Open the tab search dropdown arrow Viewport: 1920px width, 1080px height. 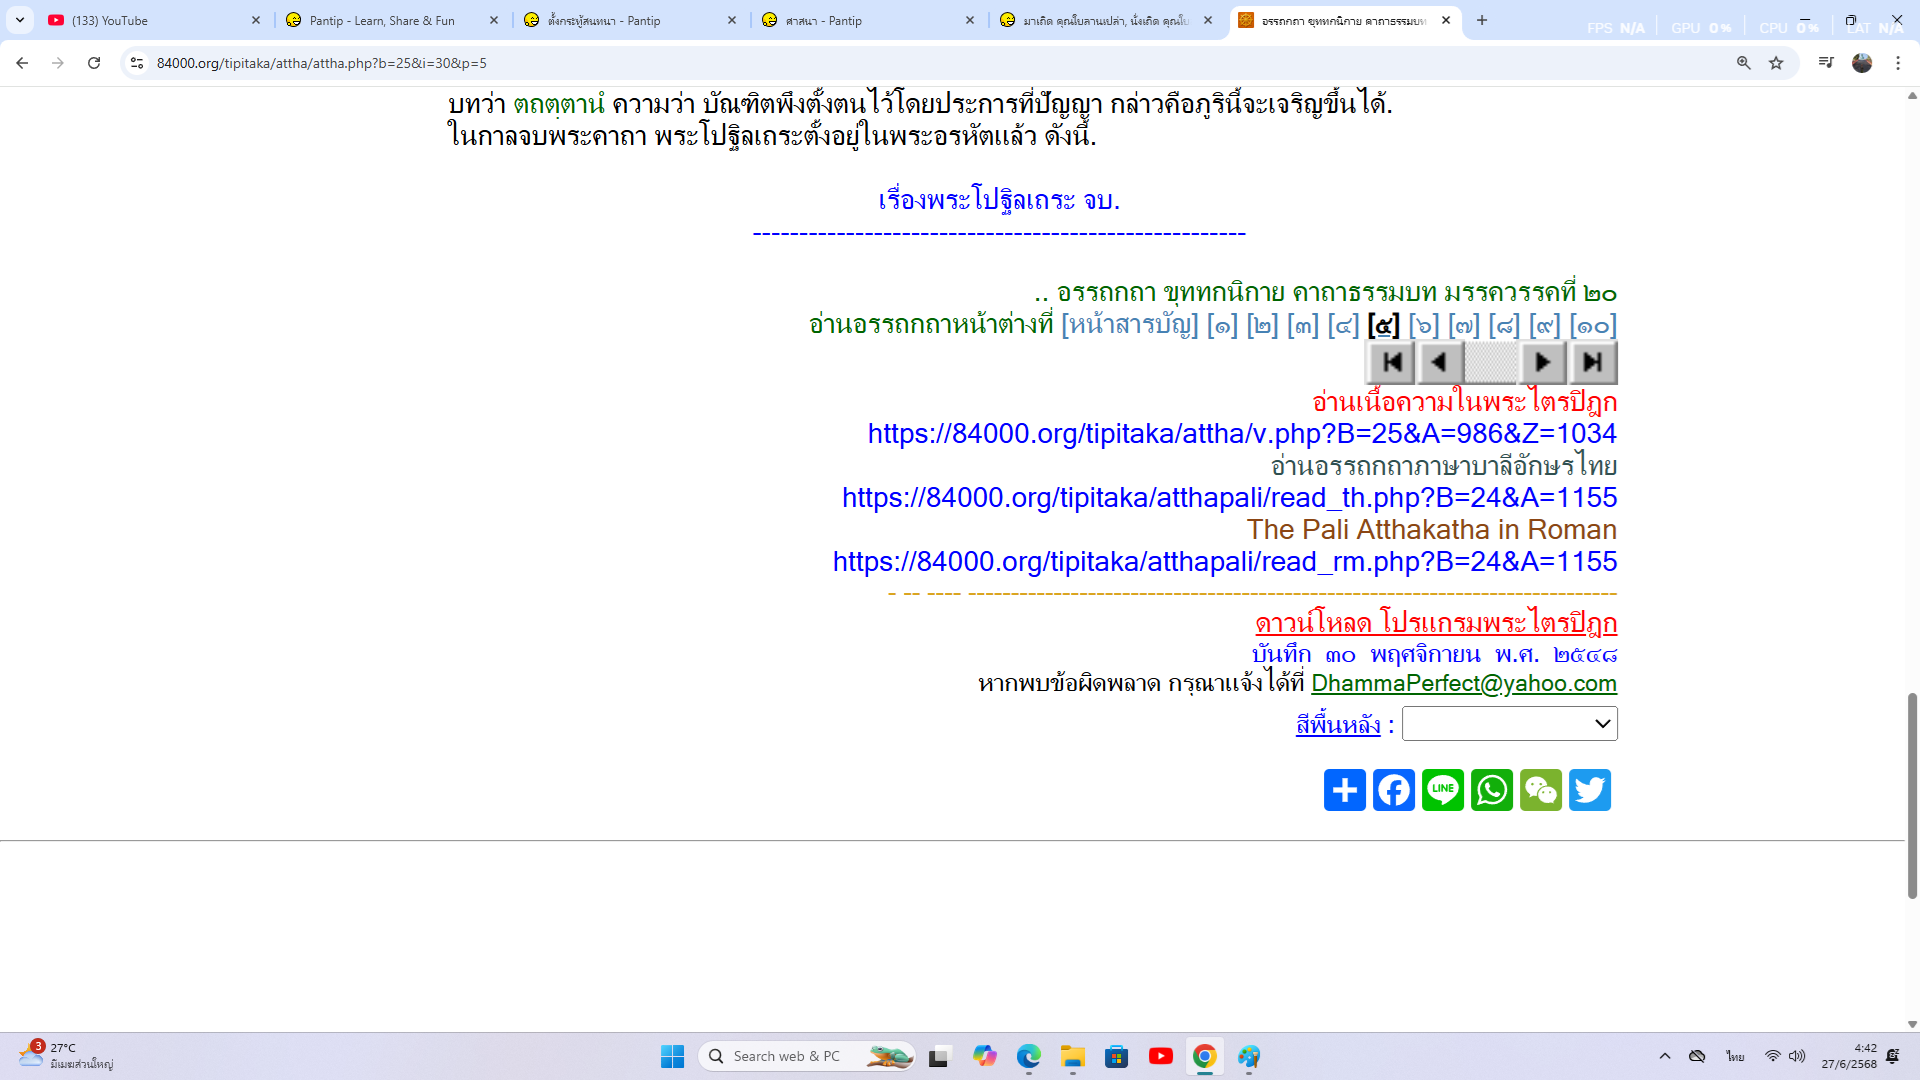20,20
